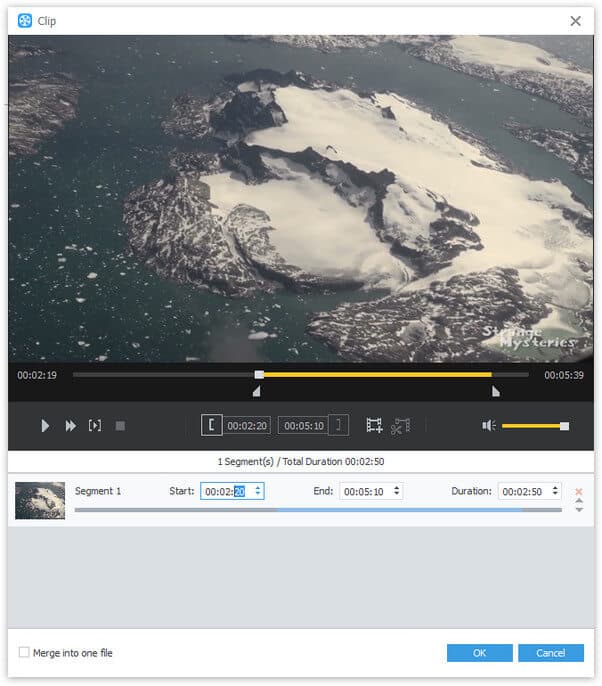This screenshot has height=686, width=602.
Task: Set clip start point bracket button
Action: click(x=212, y=425)
